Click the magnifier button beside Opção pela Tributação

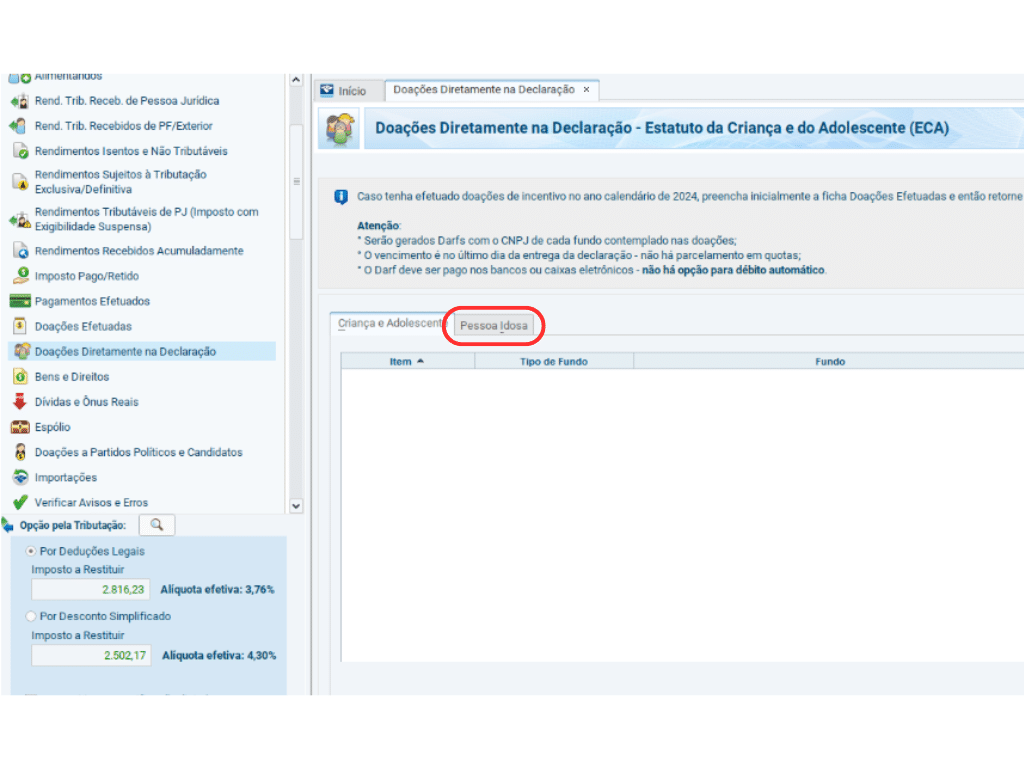[x=156, y=525]
